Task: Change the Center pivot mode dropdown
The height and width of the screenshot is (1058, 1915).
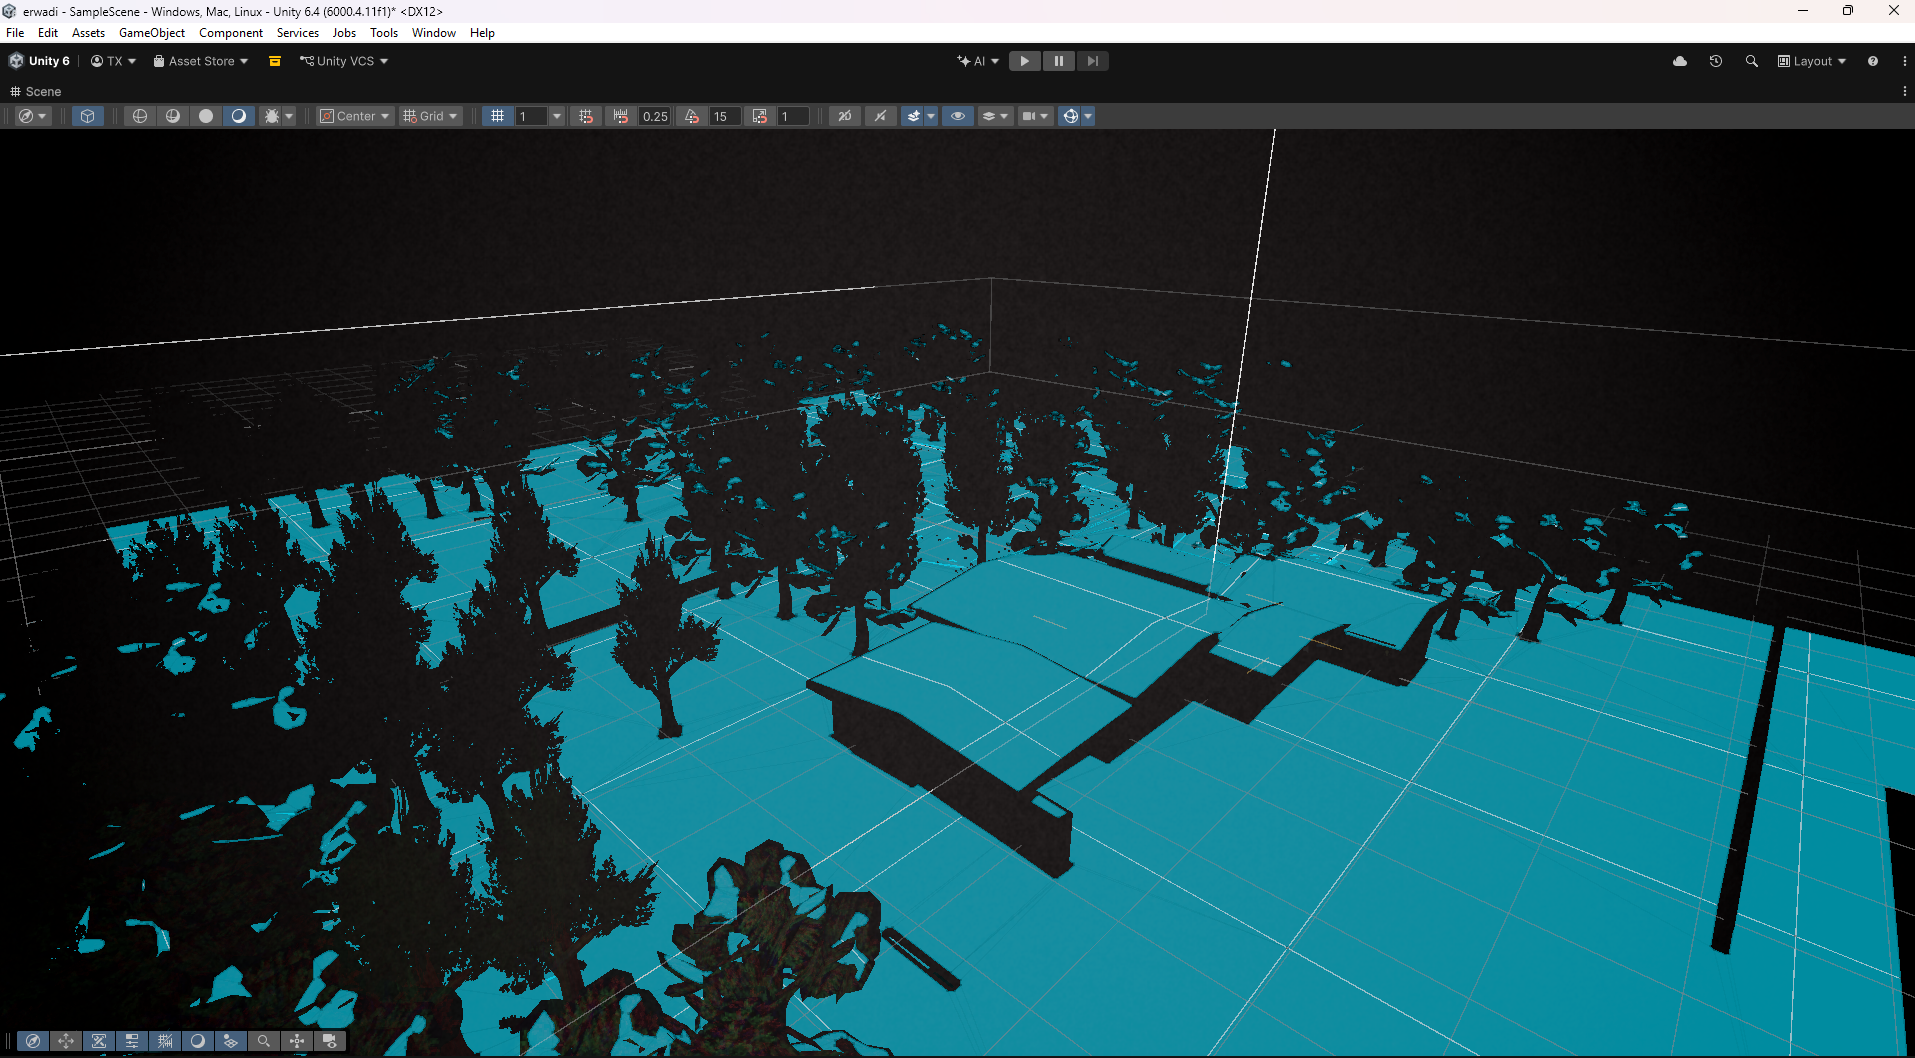Action: point(354,116)
